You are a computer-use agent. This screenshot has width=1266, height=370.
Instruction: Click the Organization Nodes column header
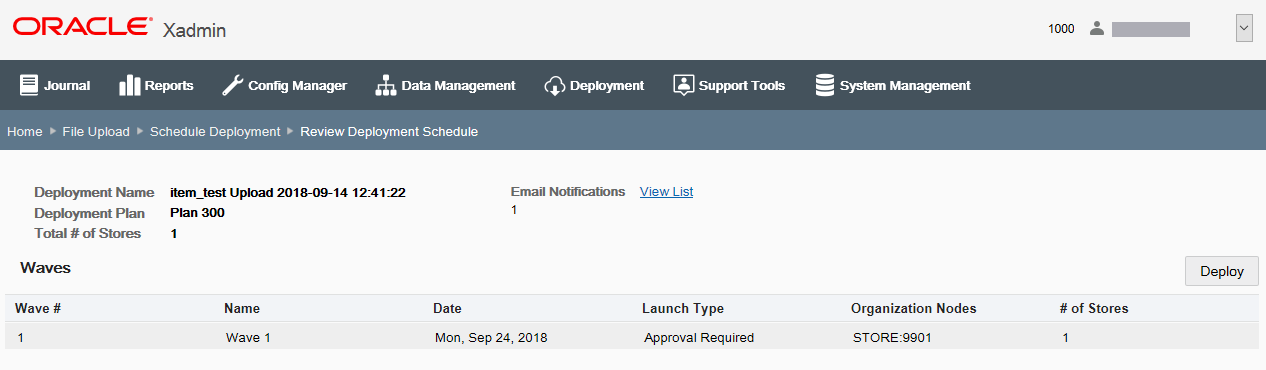click(x=914, y=308)
